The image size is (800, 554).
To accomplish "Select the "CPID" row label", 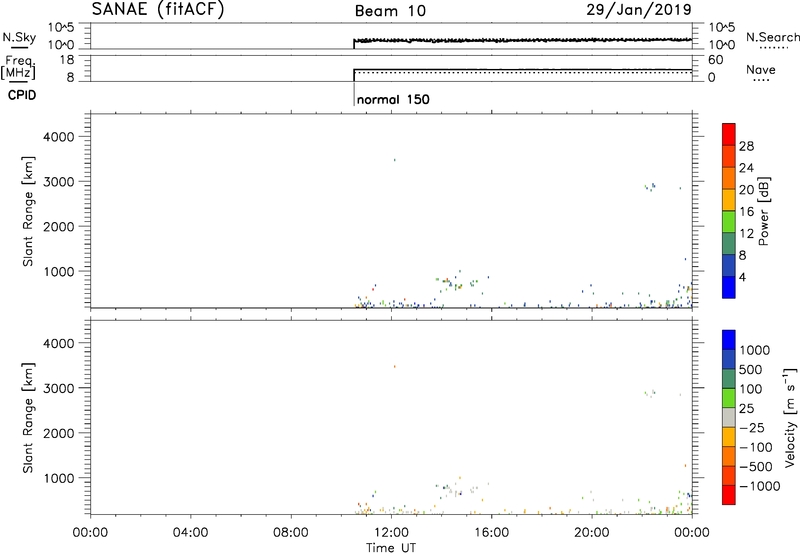I will click(x=22, y=95).
